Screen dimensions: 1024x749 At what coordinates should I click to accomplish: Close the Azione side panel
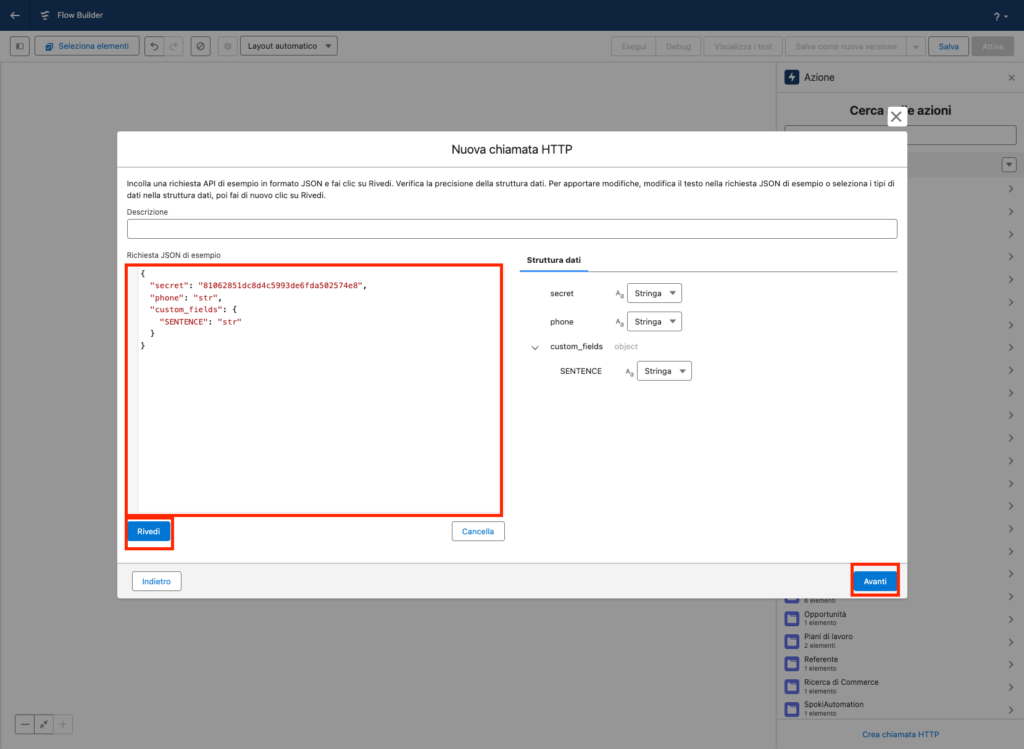click(1010, 77)
